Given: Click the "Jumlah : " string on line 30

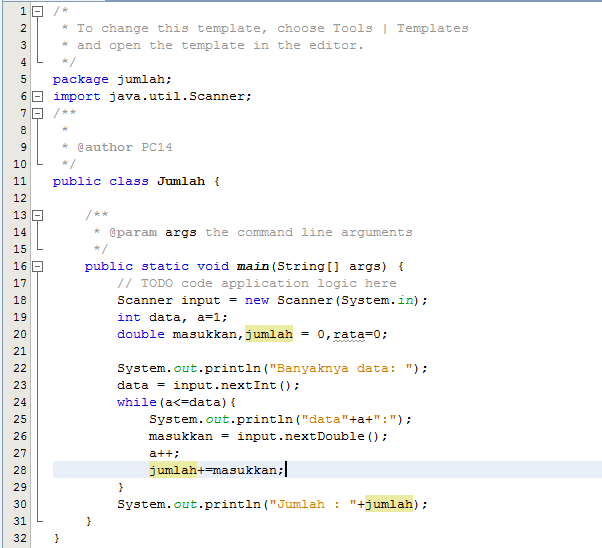Looking at the screenshot, I should [313, 504].
